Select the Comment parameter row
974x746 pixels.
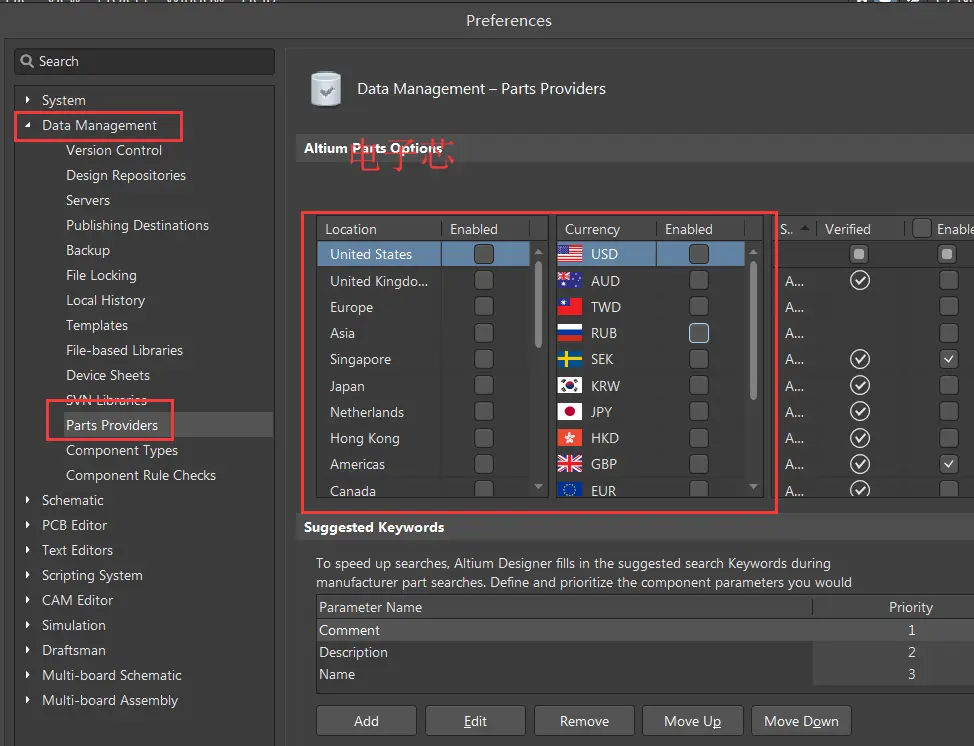click(x=645, y=630)
